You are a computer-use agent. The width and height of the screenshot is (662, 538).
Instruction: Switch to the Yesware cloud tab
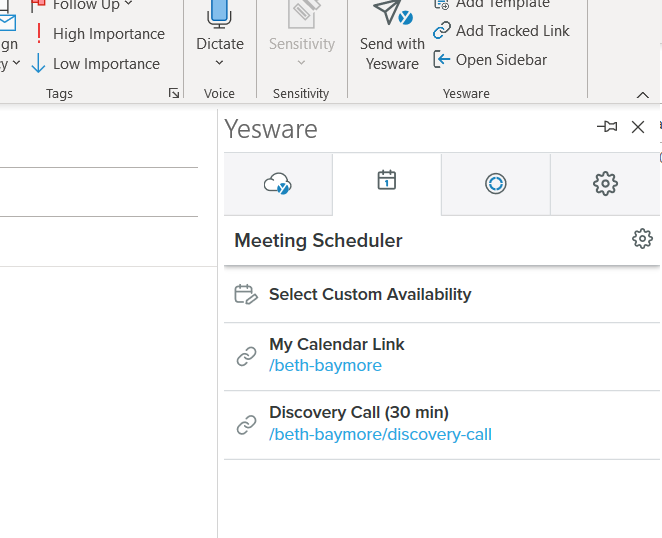pos(278,184)
